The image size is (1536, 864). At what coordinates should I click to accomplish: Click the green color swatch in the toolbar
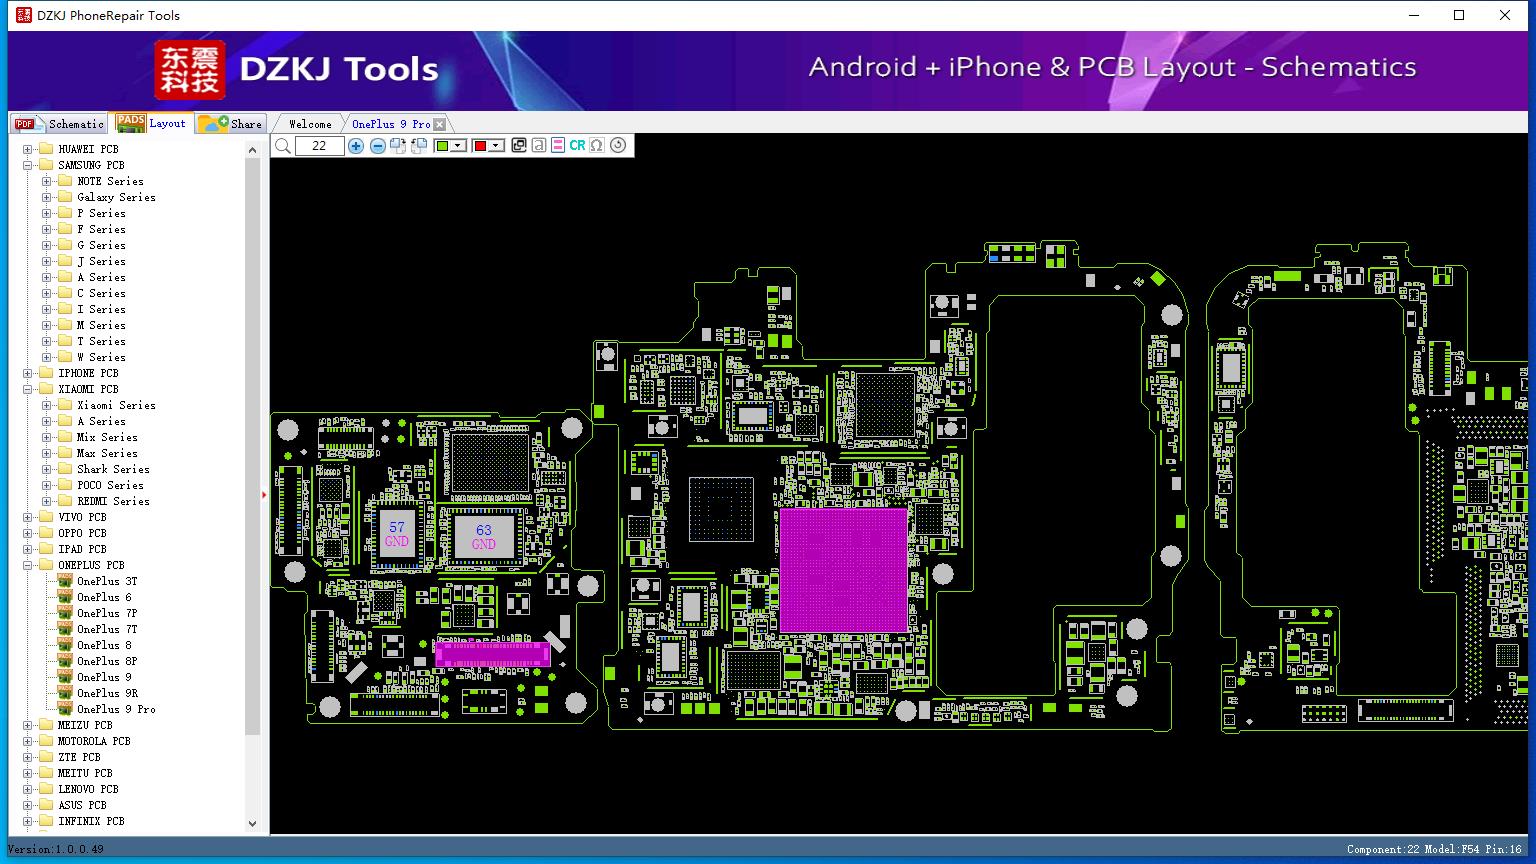pos(443,146)
